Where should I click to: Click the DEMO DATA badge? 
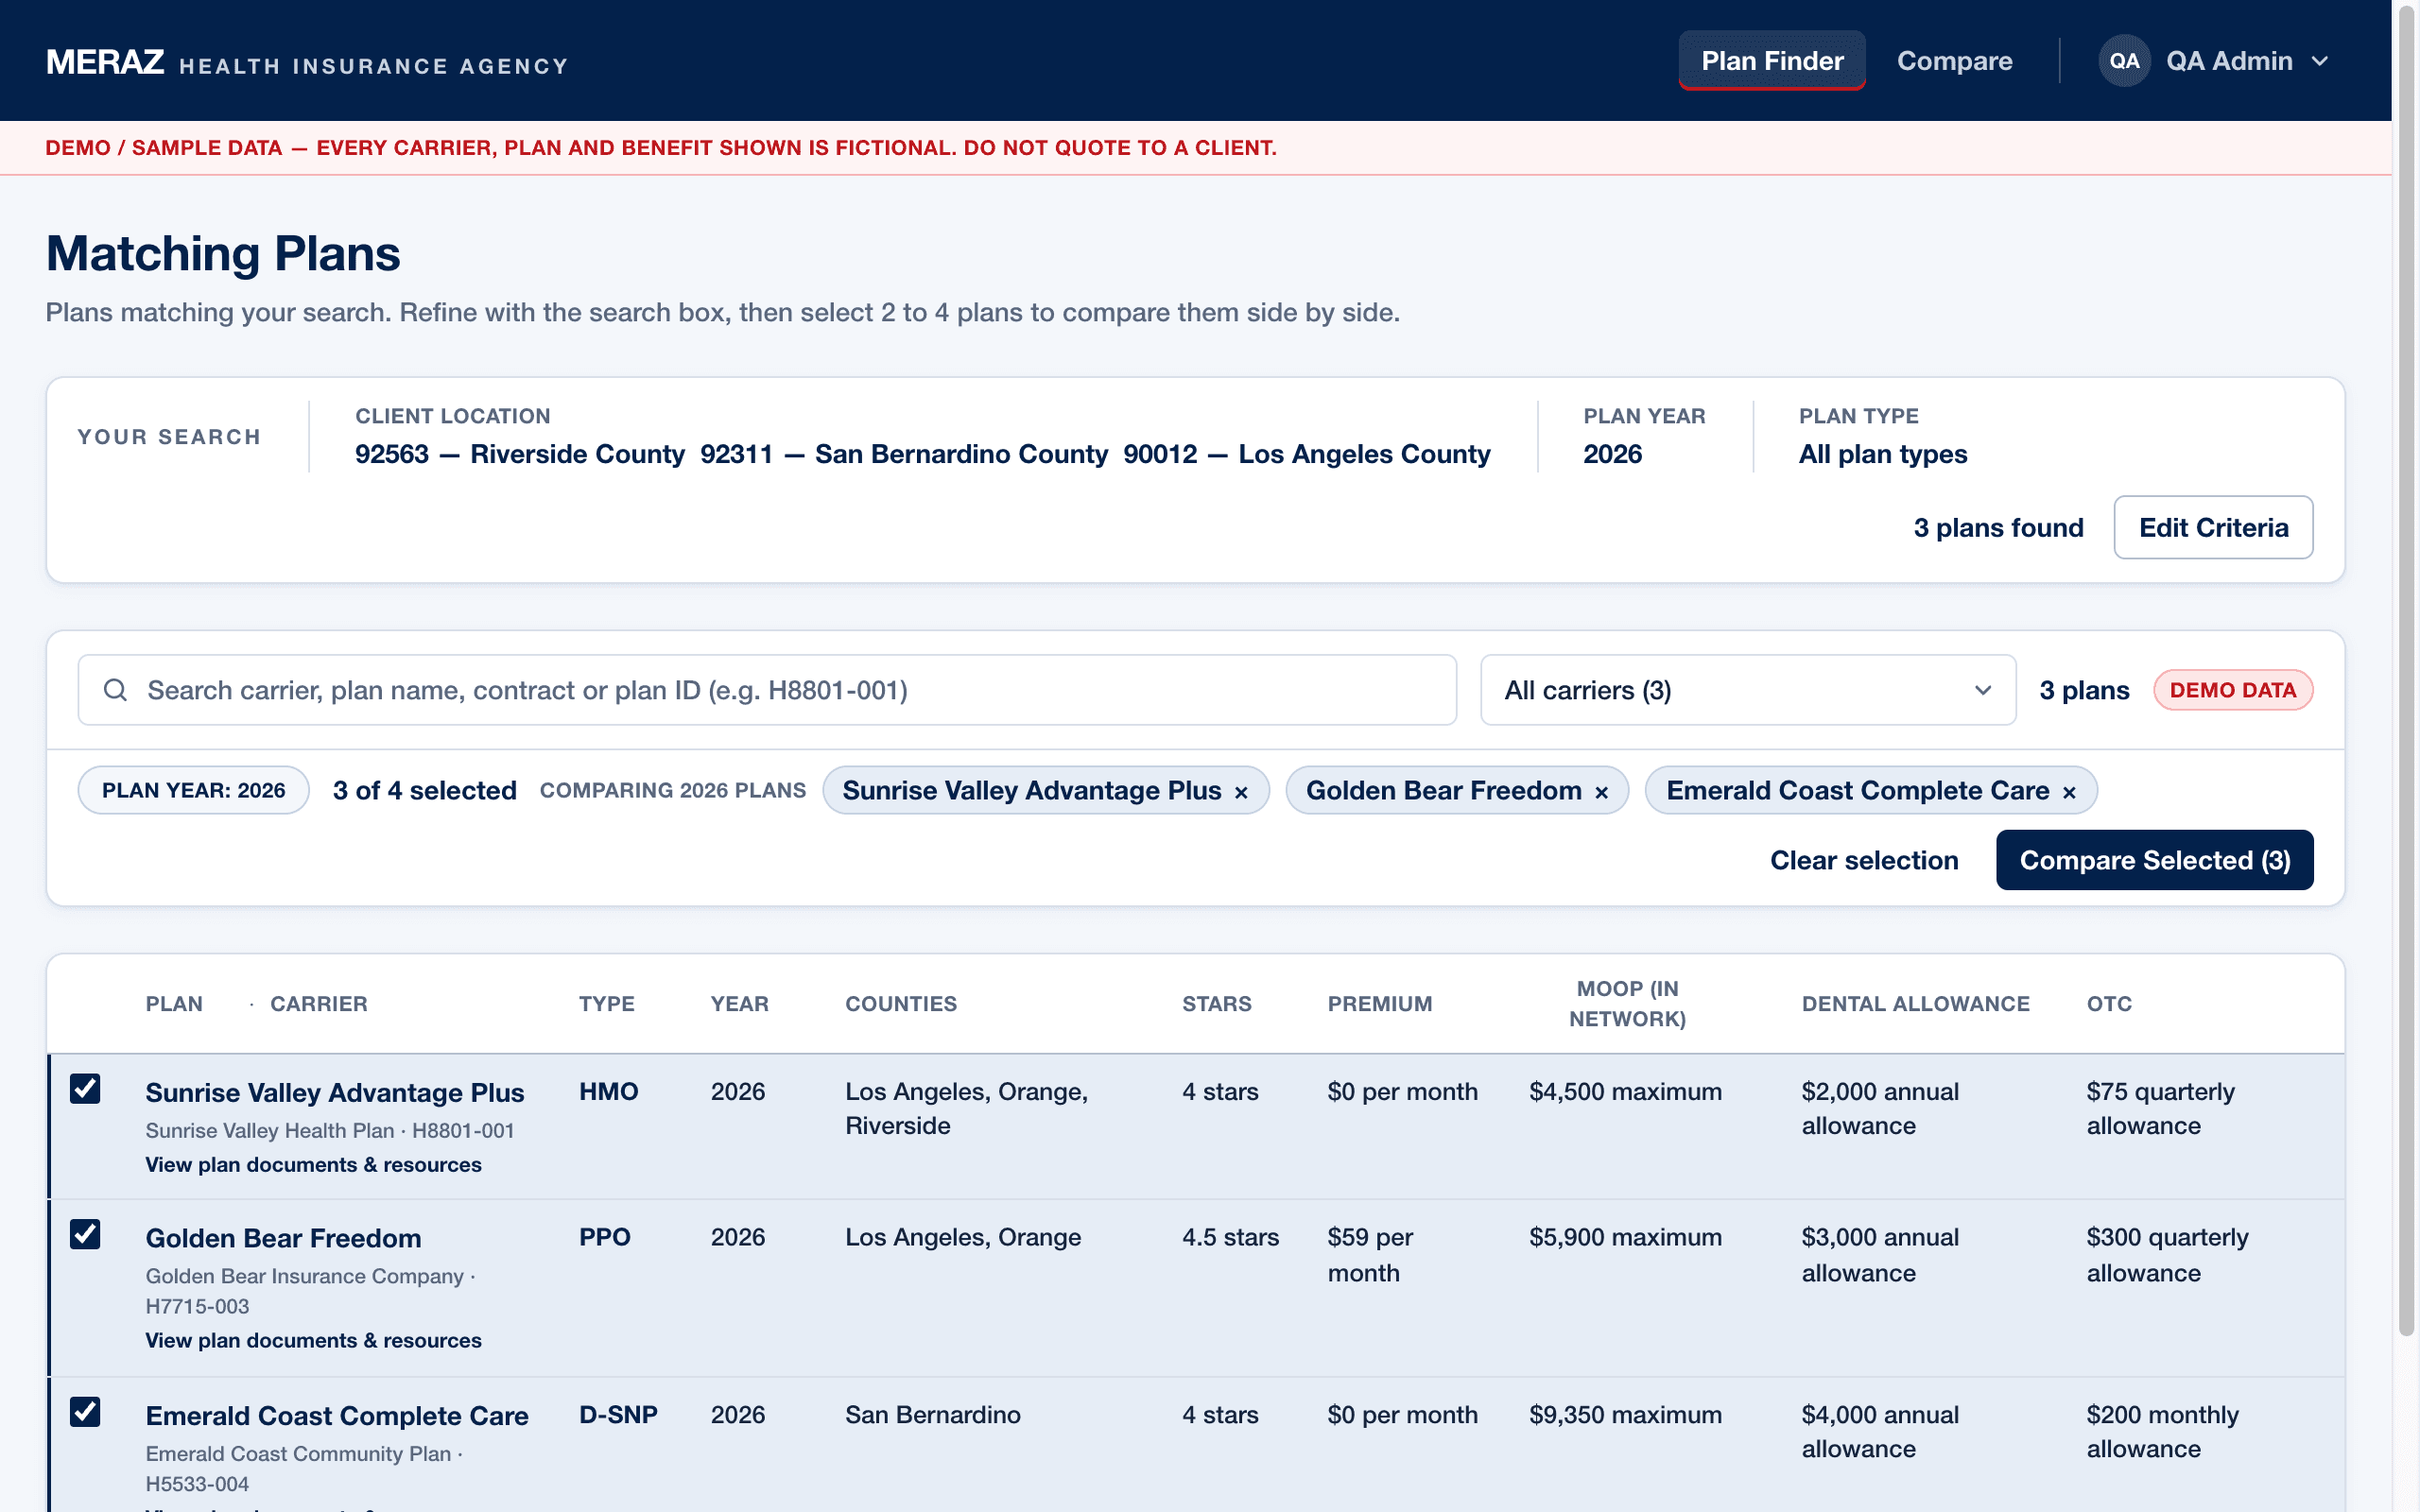point(2232,690)
